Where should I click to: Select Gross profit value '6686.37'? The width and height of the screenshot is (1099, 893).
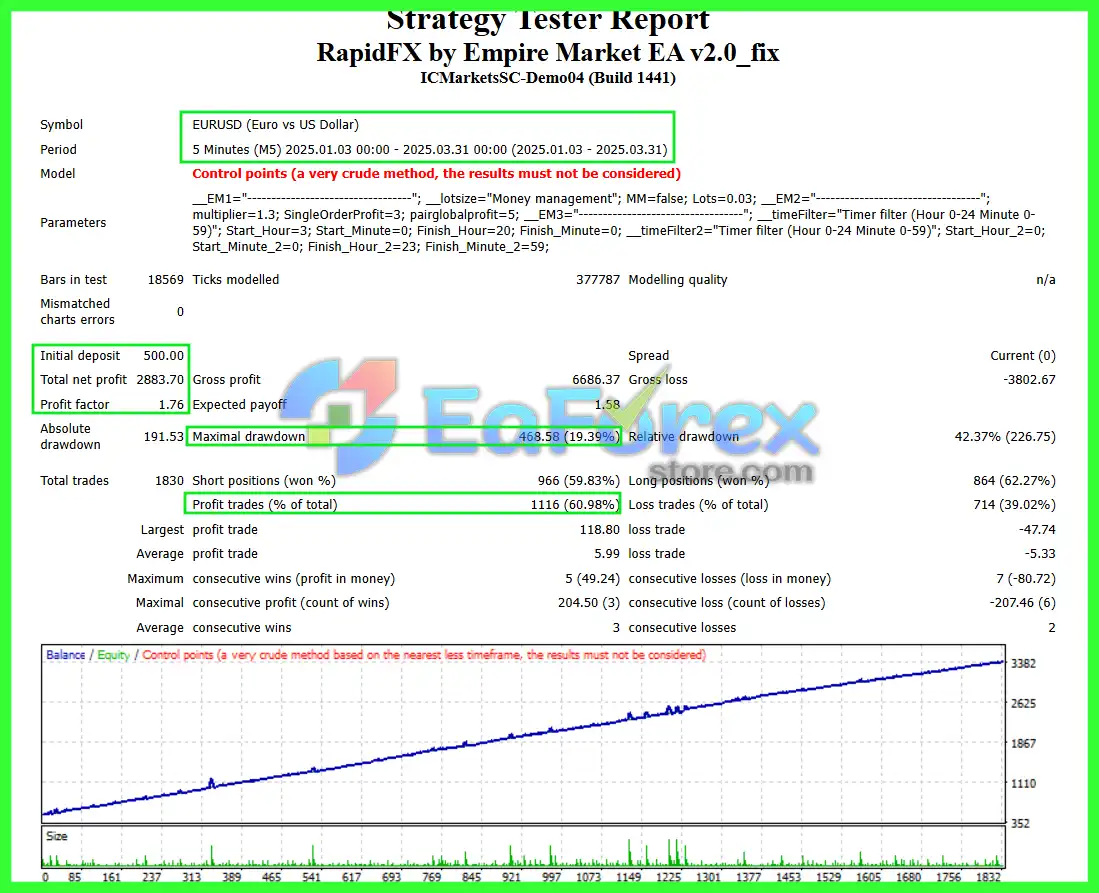pos(596,379)
